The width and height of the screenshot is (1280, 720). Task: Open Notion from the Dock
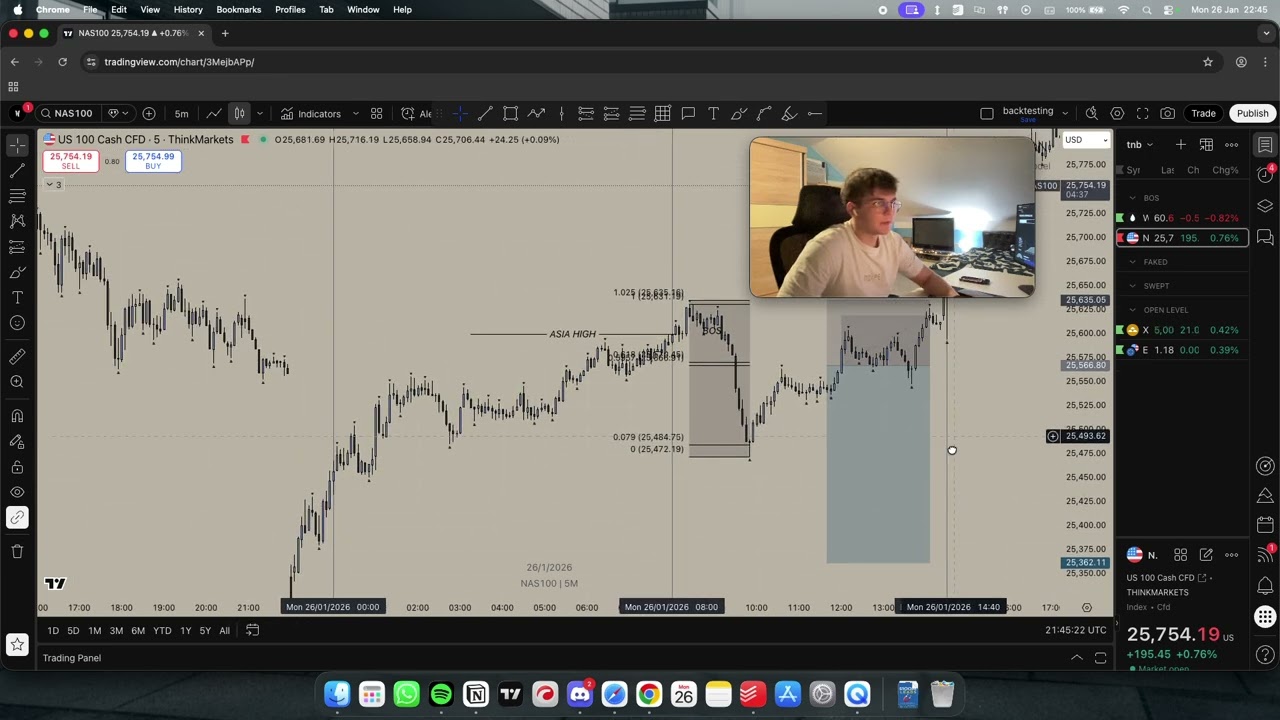[476, 694]
